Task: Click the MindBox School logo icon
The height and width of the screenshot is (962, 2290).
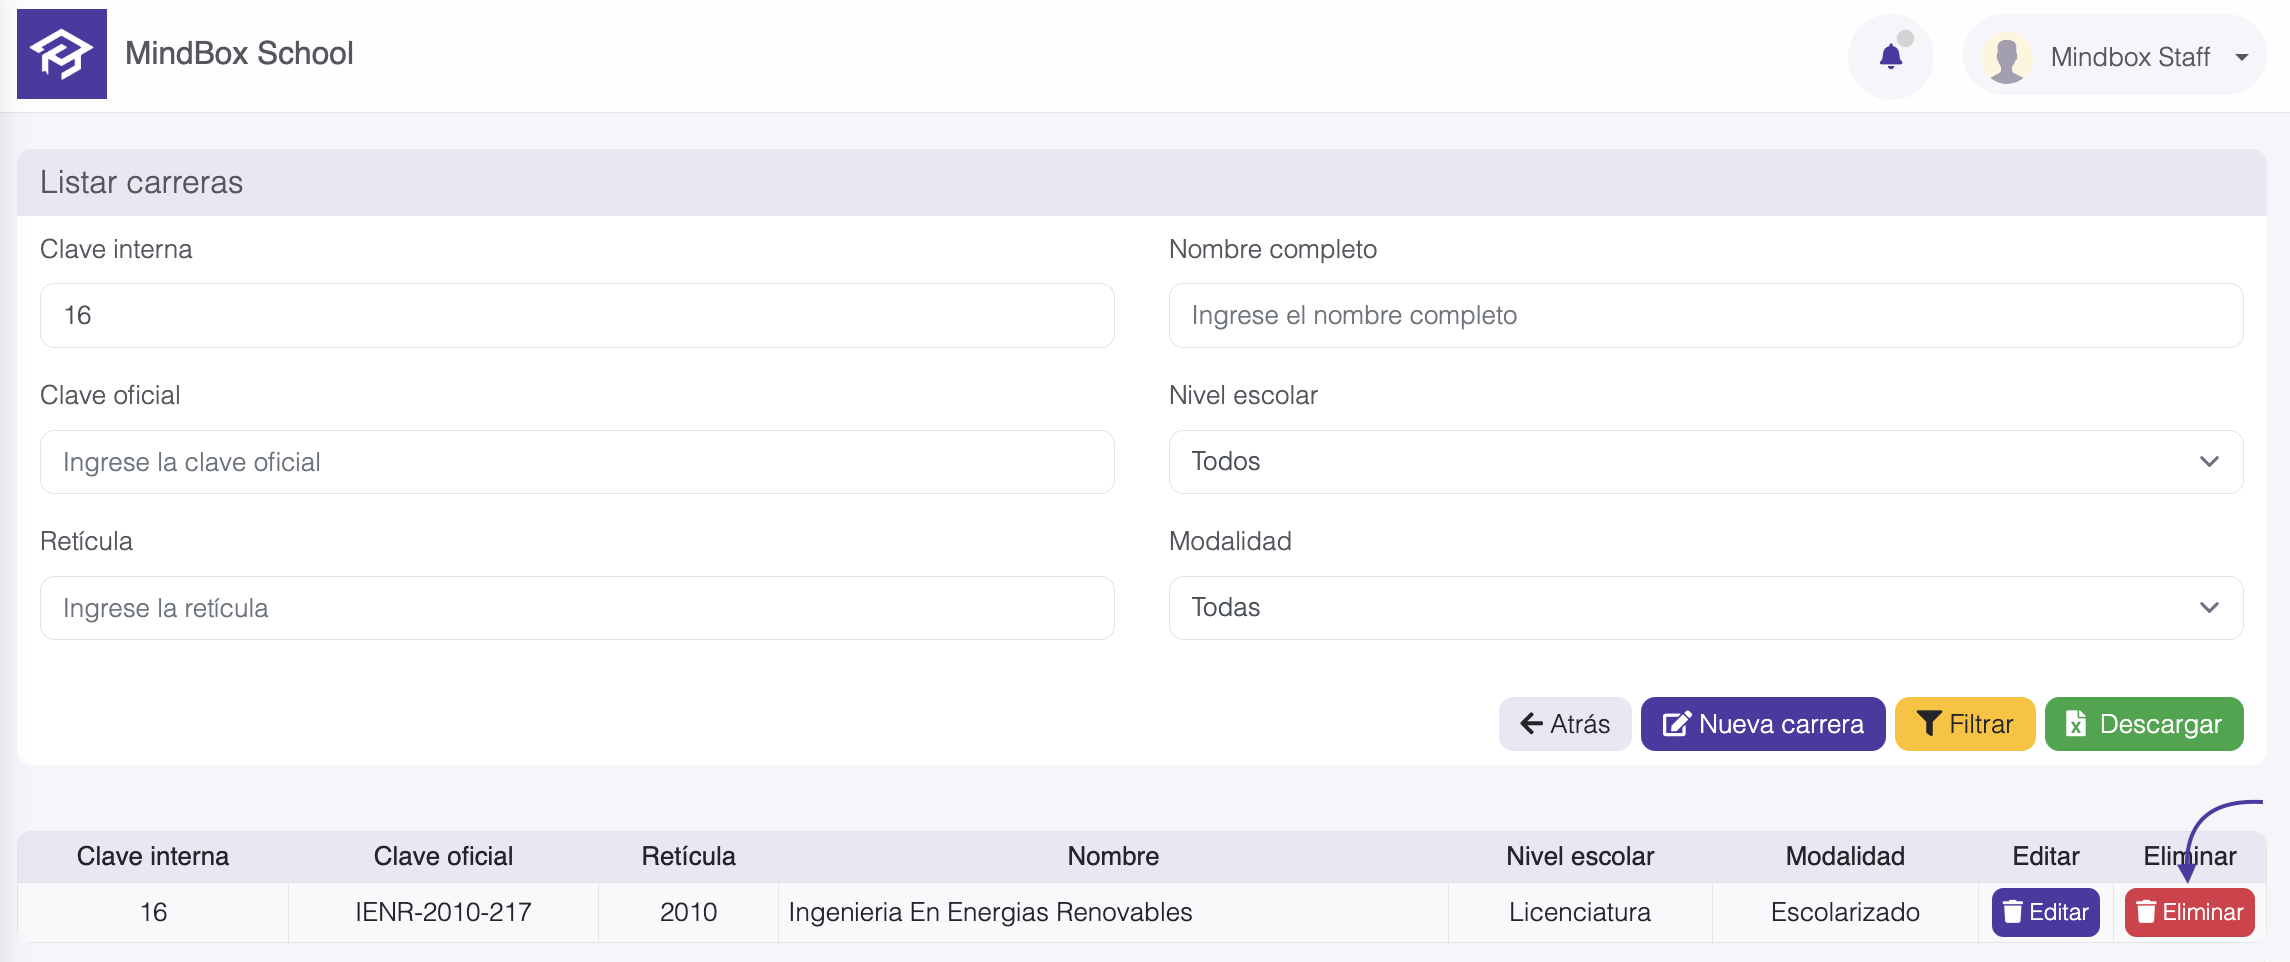Action: 61,54
